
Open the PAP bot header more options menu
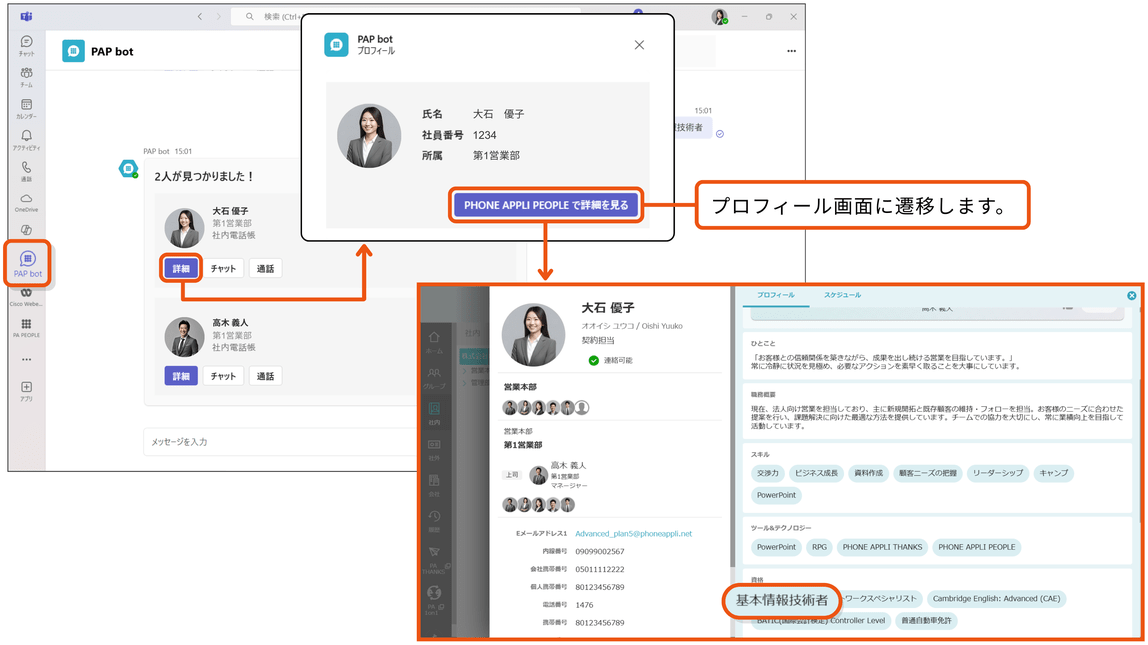(791, 51)
